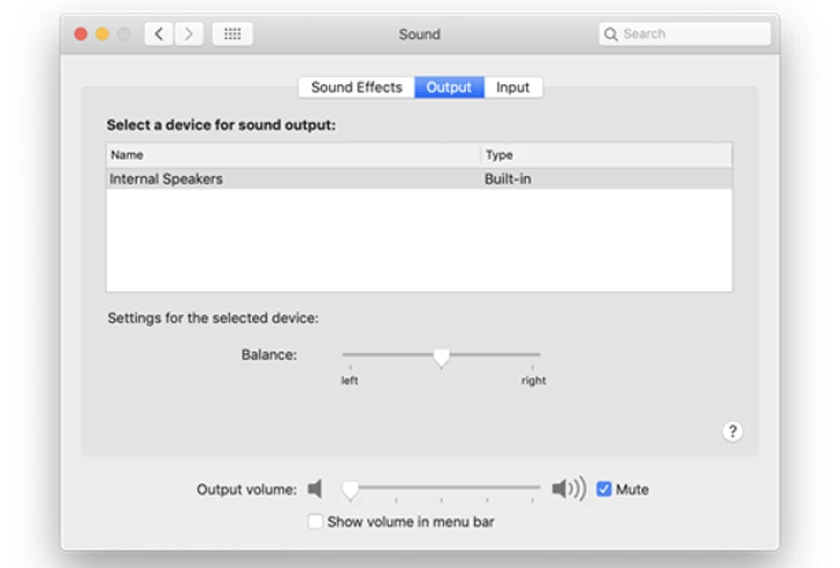840x568 pixels.
Task: Open help with the question mark button
Action: point(732,431)
